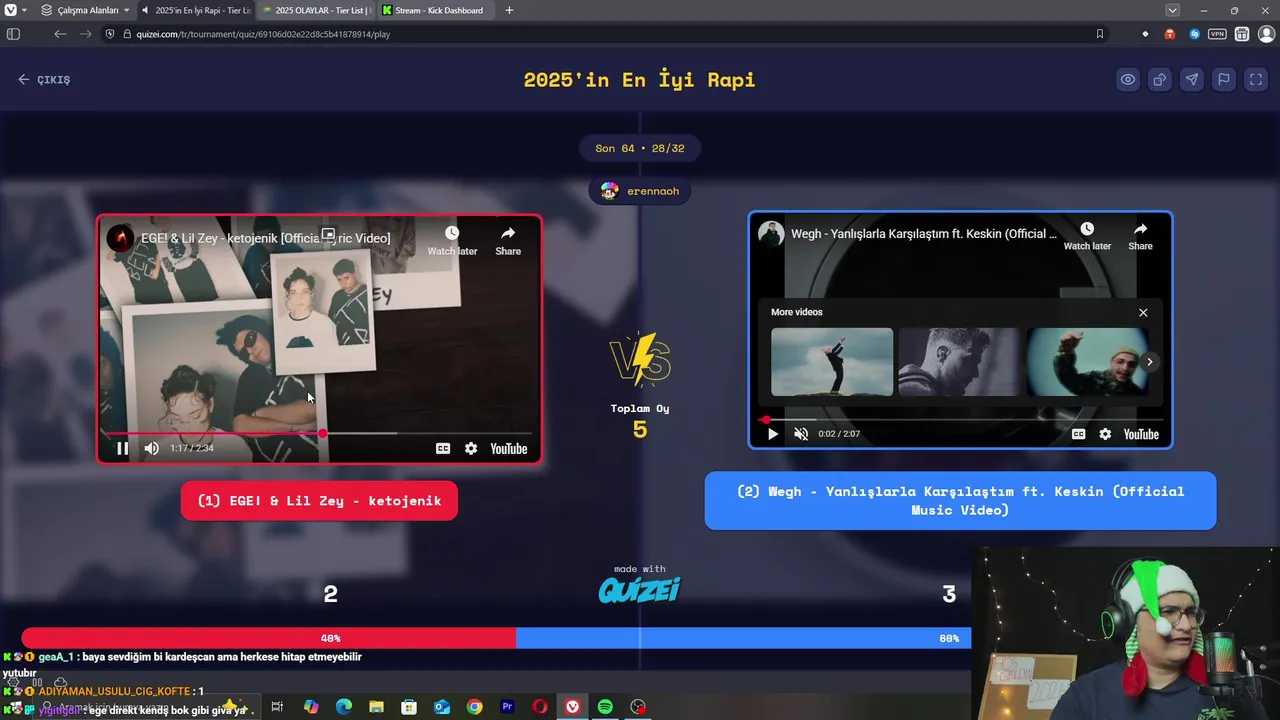Open settings gear on Wegh video
Viewport: 1280px width, 720px height.
(1105, 434)
